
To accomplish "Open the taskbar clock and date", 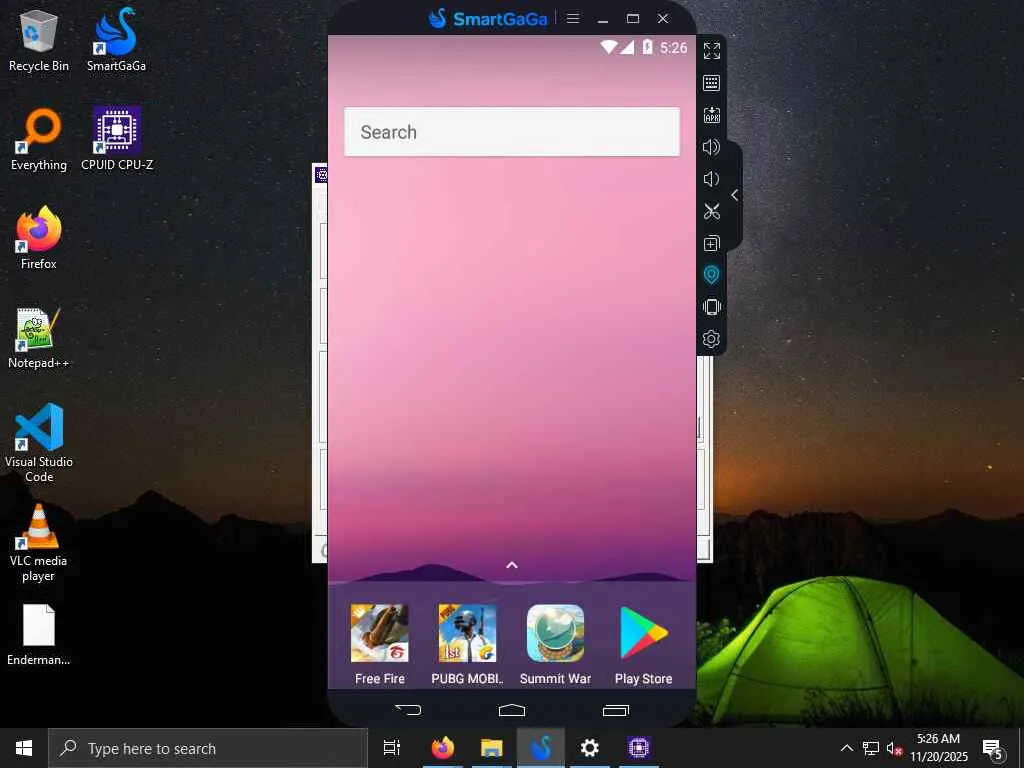I will (938, 748).
